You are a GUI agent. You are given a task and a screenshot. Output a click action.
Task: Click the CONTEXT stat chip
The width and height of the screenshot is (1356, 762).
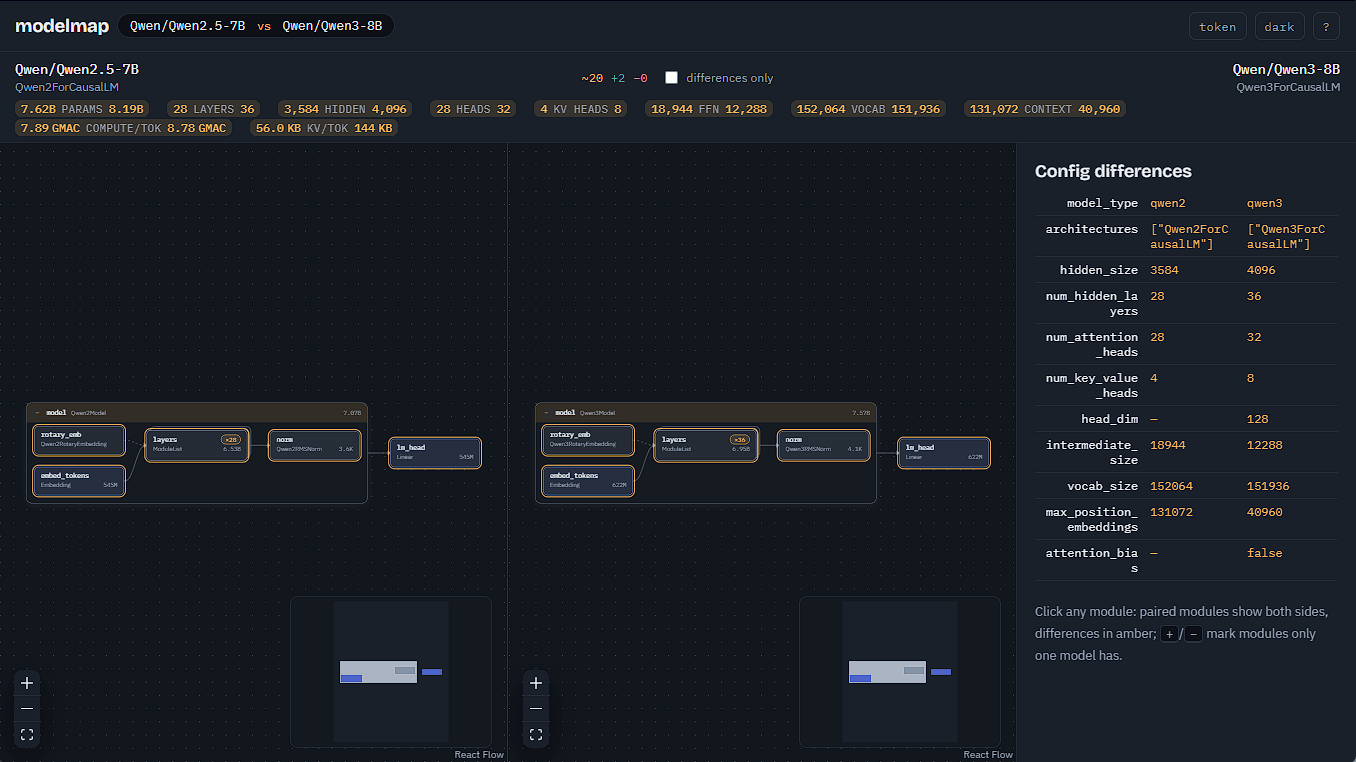click(x=1045, y=109)
